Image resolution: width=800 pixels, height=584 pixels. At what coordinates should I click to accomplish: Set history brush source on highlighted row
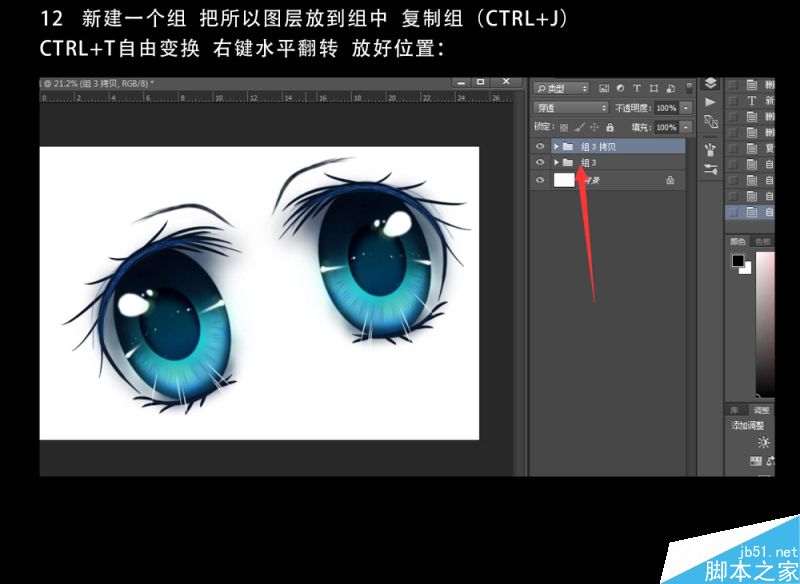(733, 212)
